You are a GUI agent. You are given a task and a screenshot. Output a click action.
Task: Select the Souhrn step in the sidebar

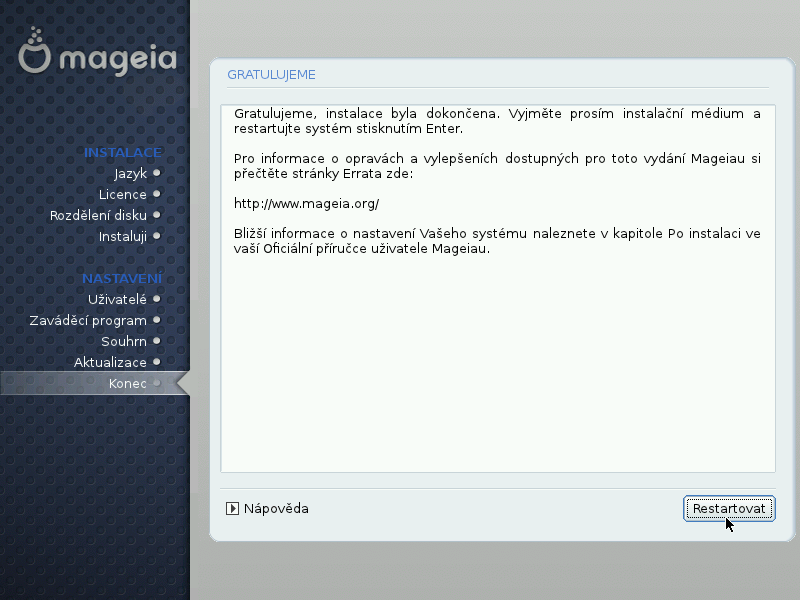click(x=123, y=341)
